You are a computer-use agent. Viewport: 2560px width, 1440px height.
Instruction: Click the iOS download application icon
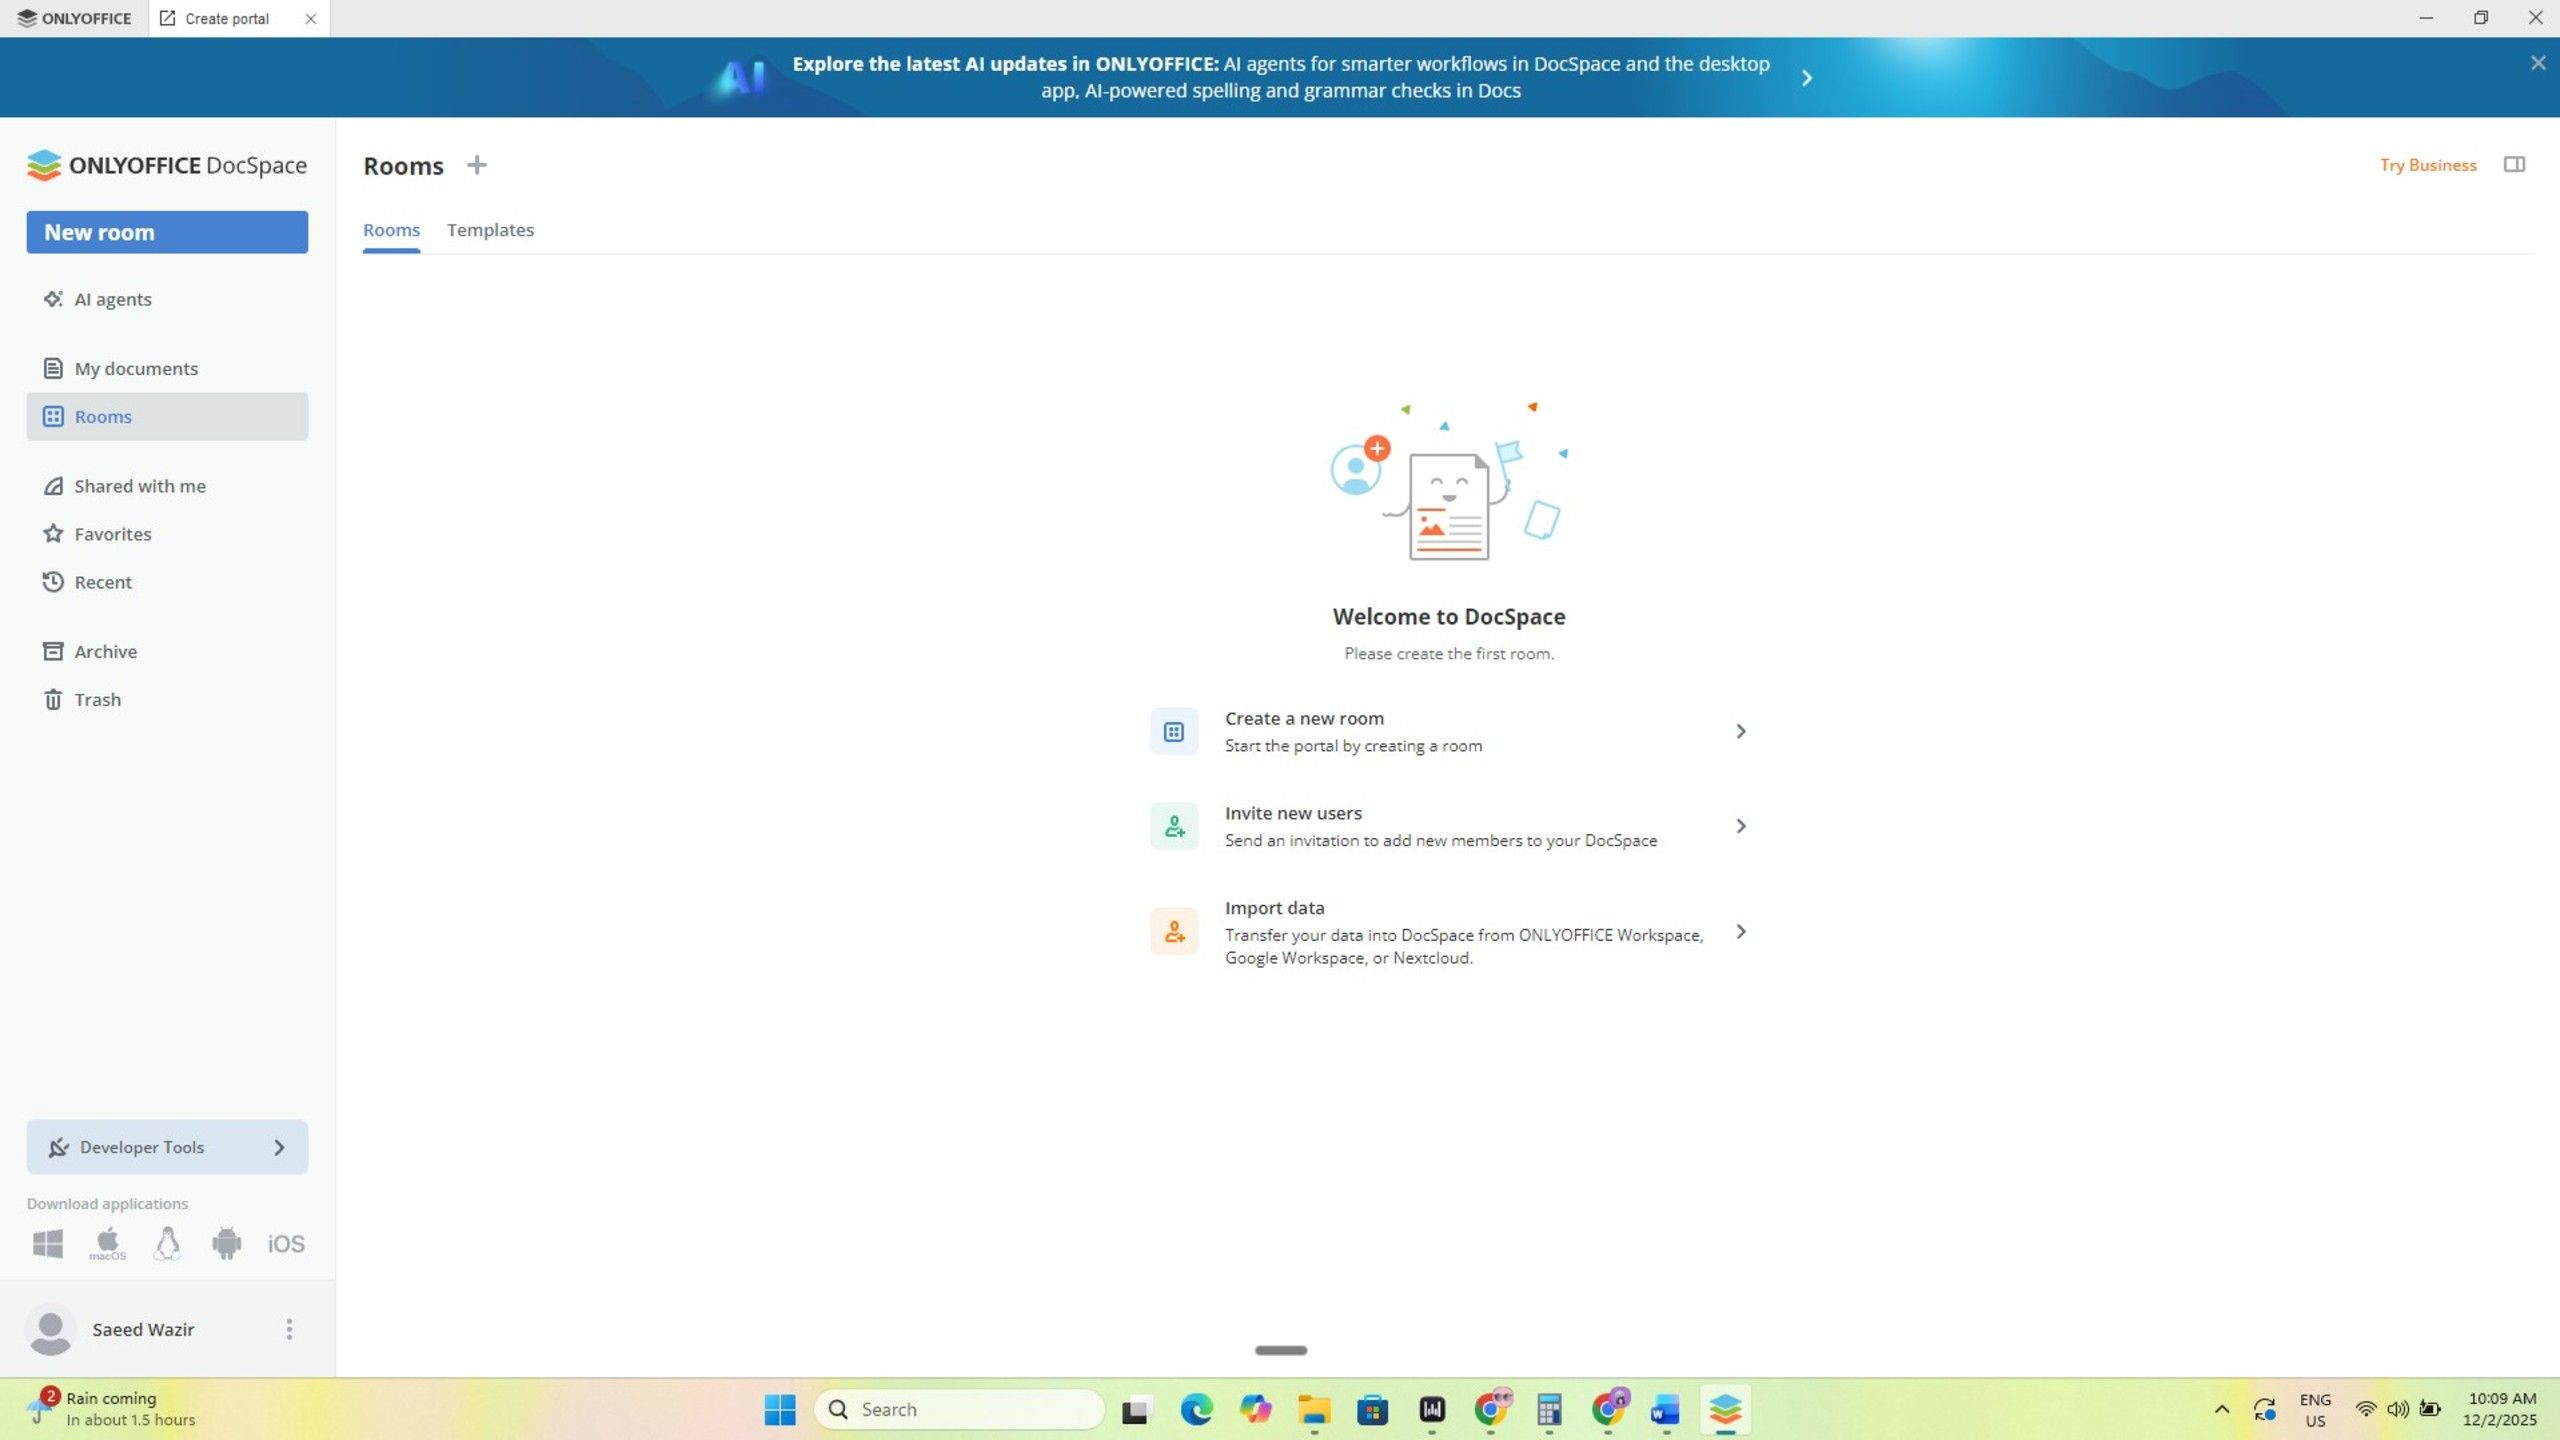coord(286,1243)
